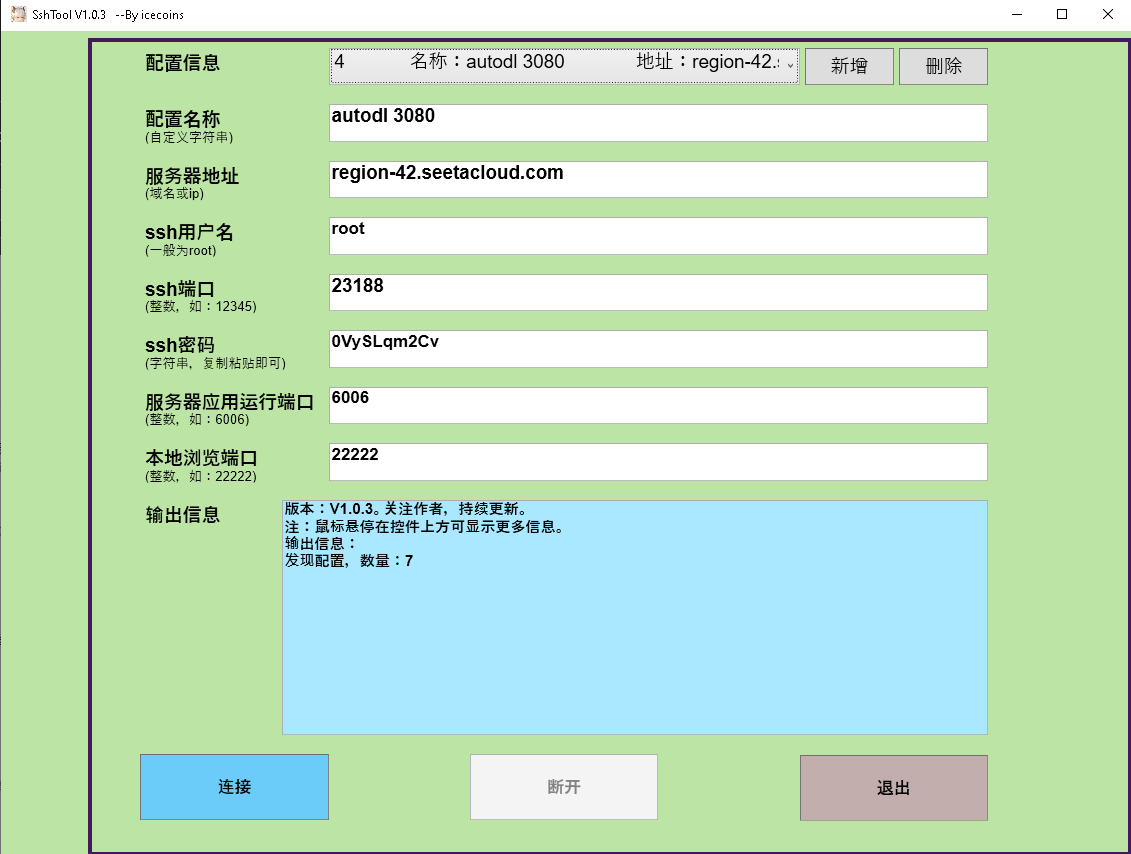Screen dimensions: 1131x854
Task: Click the ssh port field showing 23188
Action: click(x=657, y=292)
